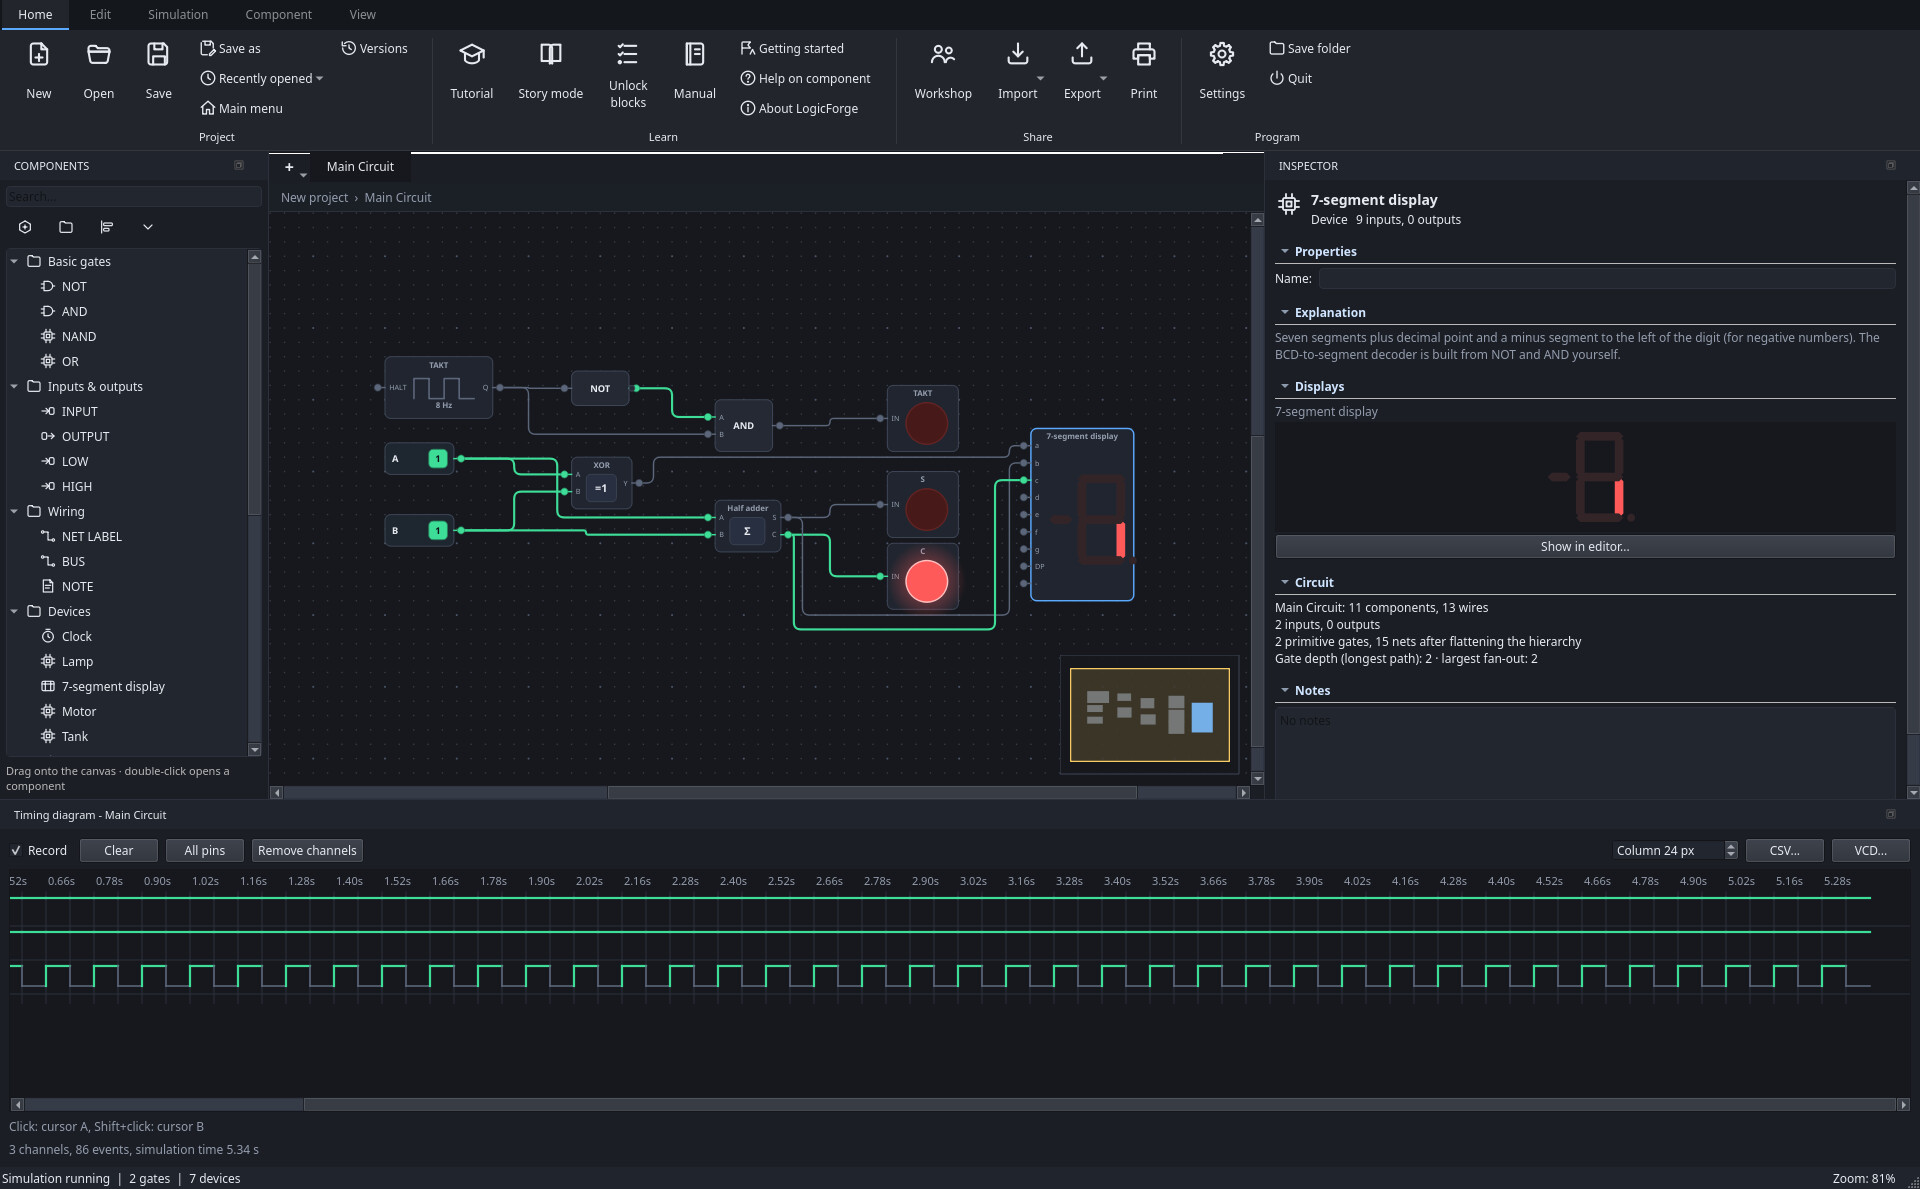This screenshot has height=1189, width=1920.
Task: Click the Remove channels button
Action: pyautogui.click(x=307, y=850)
